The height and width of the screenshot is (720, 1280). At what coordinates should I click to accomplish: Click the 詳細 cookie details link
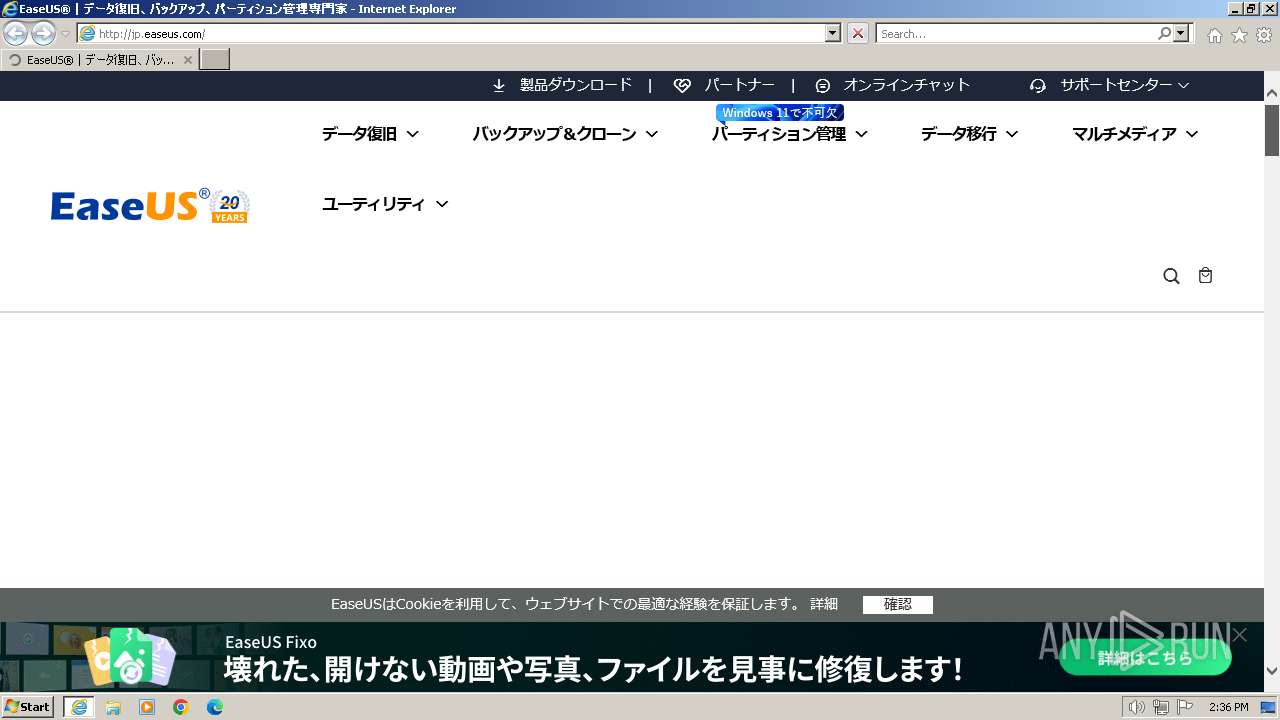point(824,604)
